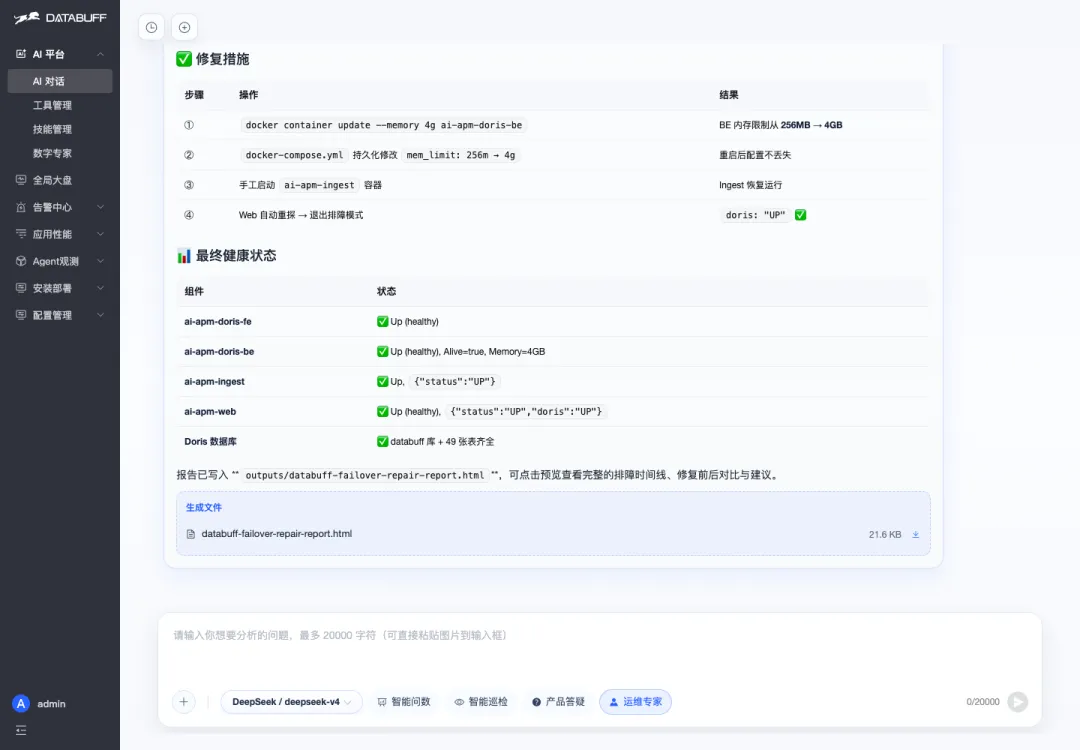The width and height of the screenshot is (1080, 750).
Task: Click the 21.6 KB file size
Action: 885,534
